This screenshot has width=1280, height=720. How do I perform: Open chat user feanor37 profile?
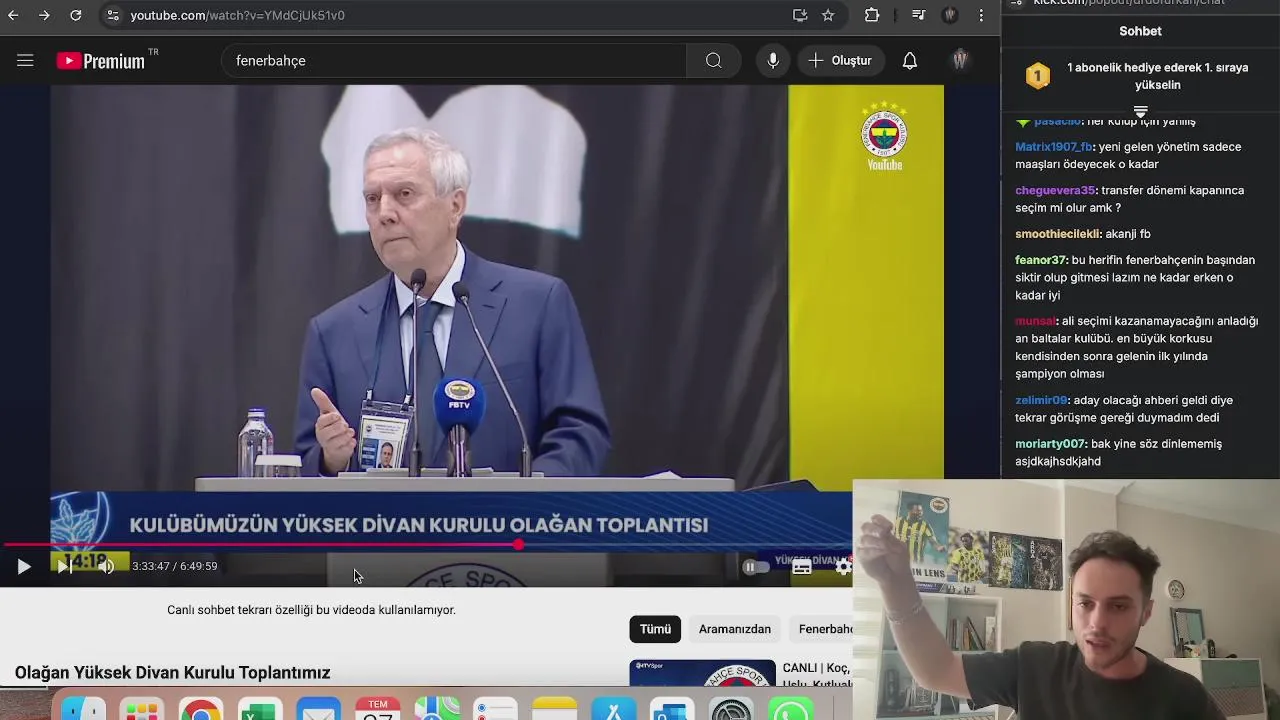(1041, 260)
